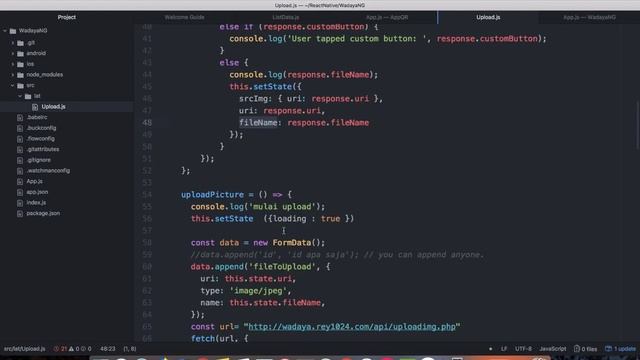Click the FormData constructor call
Screen dimensions: 640x360
coord(298,243)
